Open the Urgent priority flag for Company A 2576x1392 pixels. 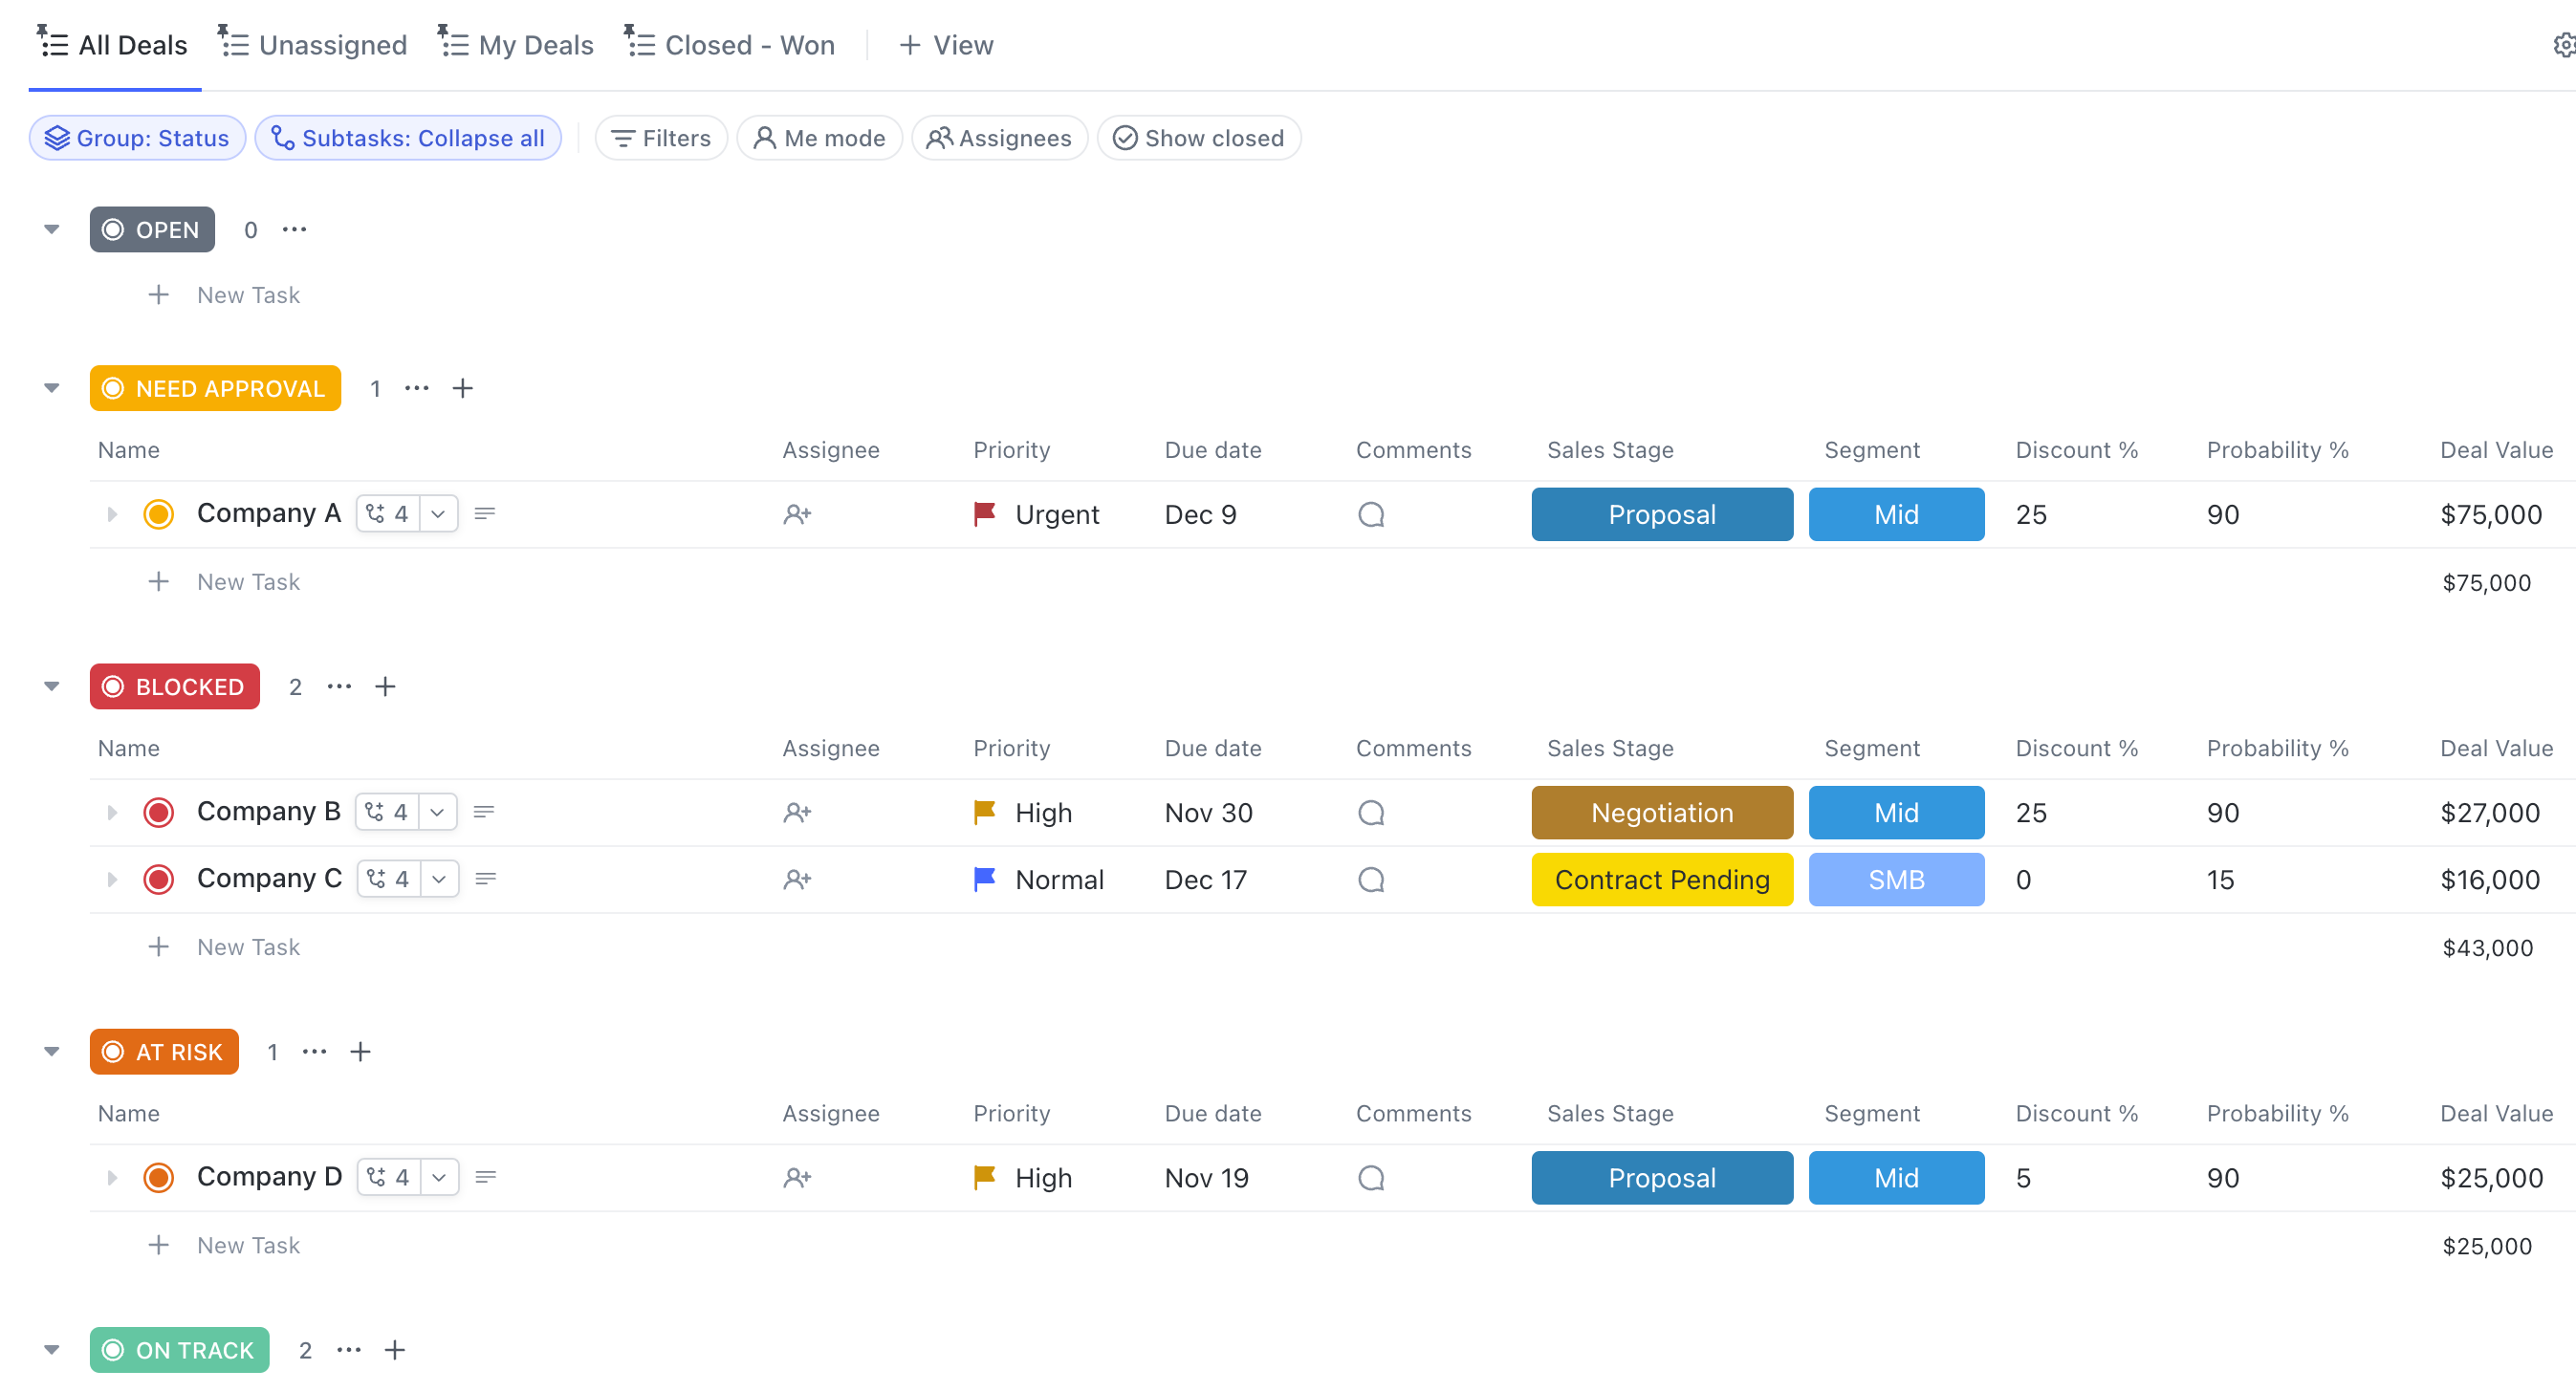(984, 514)
